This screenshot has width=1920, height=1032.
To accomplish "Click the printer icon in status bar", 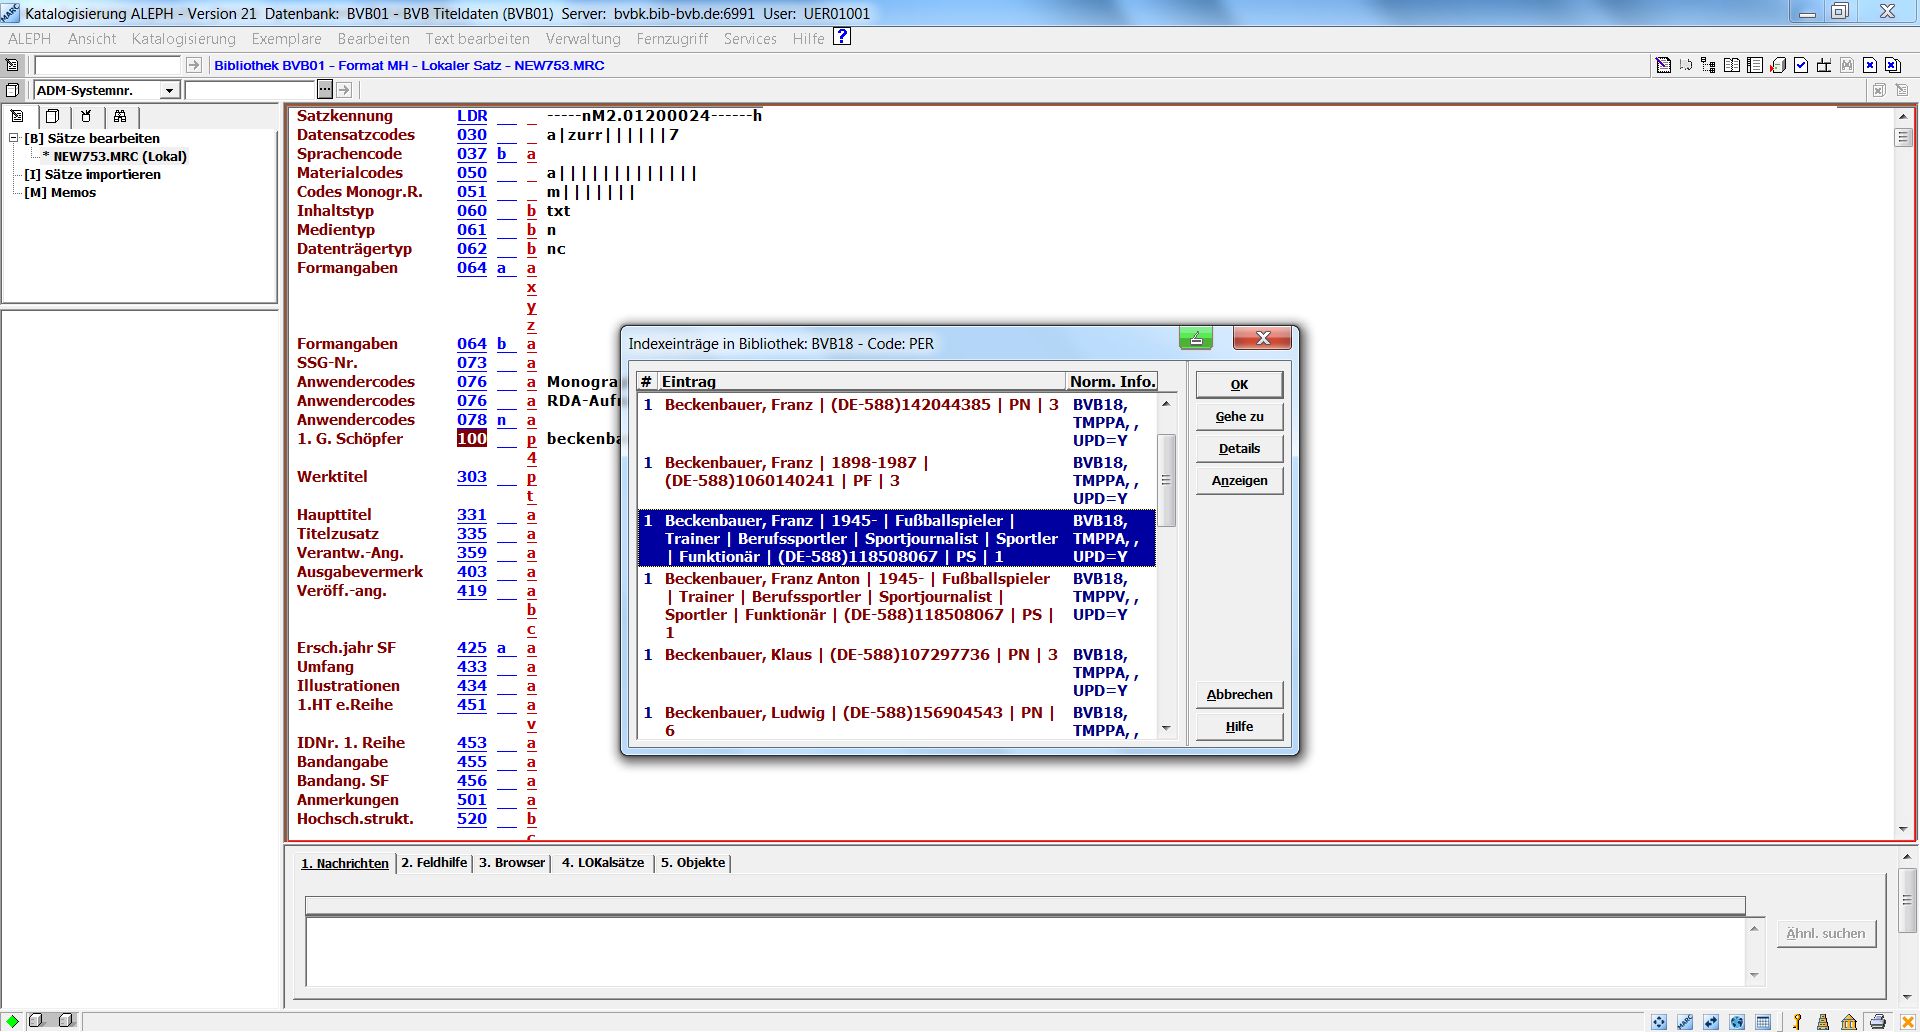I will point(1878,1021).
